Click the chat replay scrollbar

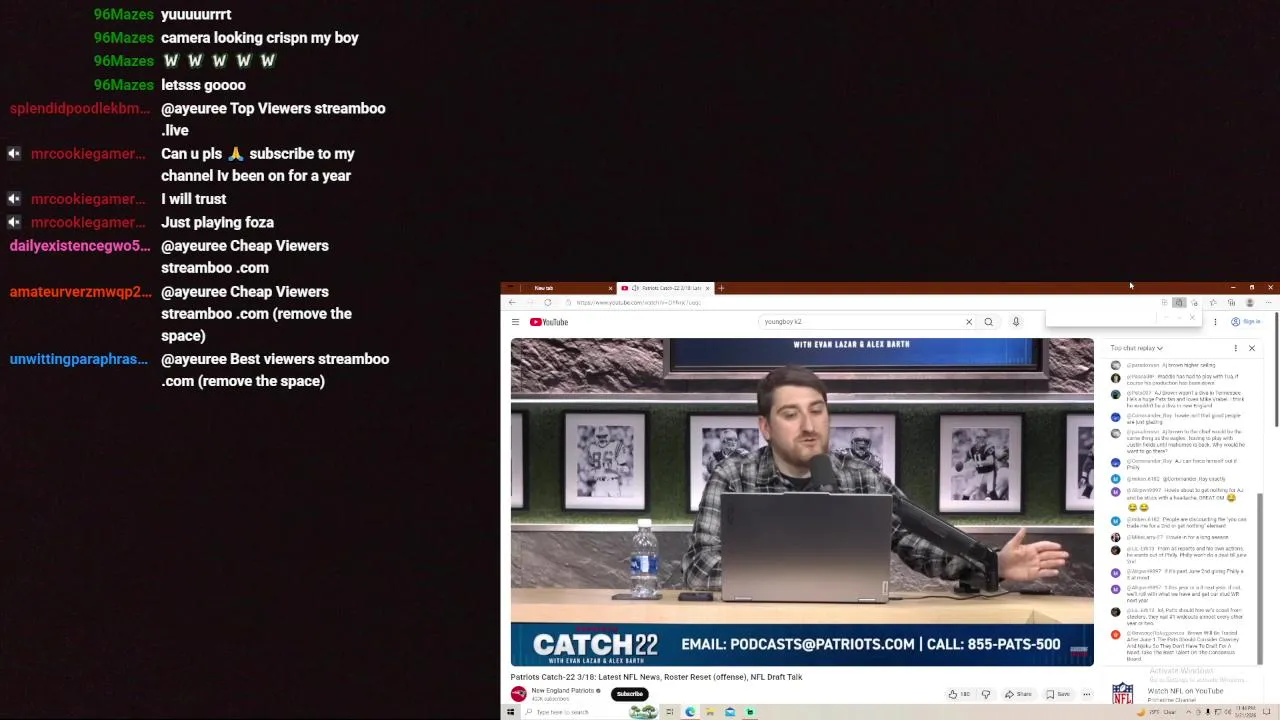tap(1259, 578)
